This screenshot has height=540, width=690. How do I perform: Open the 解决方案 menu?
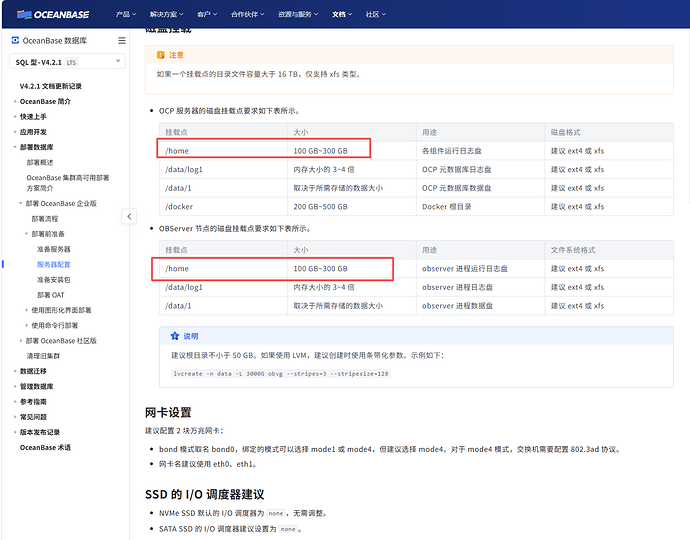[x=166, y=15]
